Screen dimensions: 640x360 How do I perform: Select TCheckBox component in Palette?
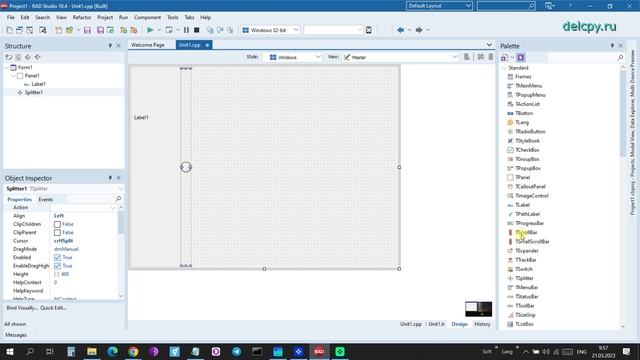[527, 150]
